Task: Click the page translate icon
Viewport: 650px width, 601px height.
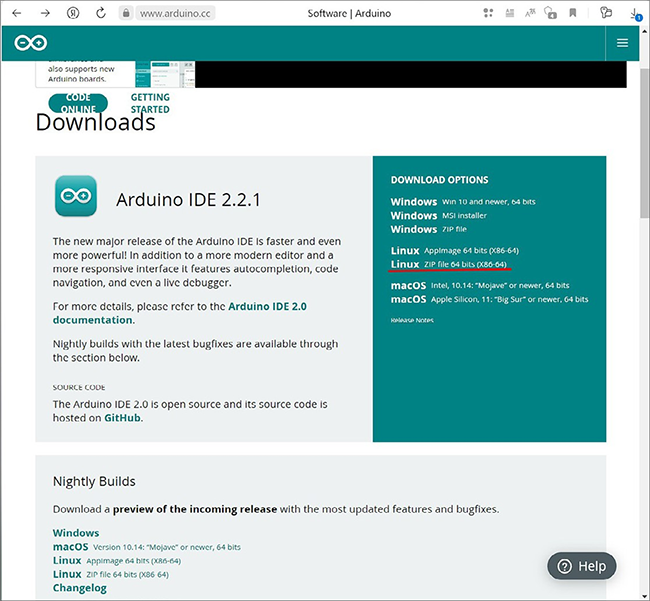Action: pyautogui.click(x=530, y=13)
